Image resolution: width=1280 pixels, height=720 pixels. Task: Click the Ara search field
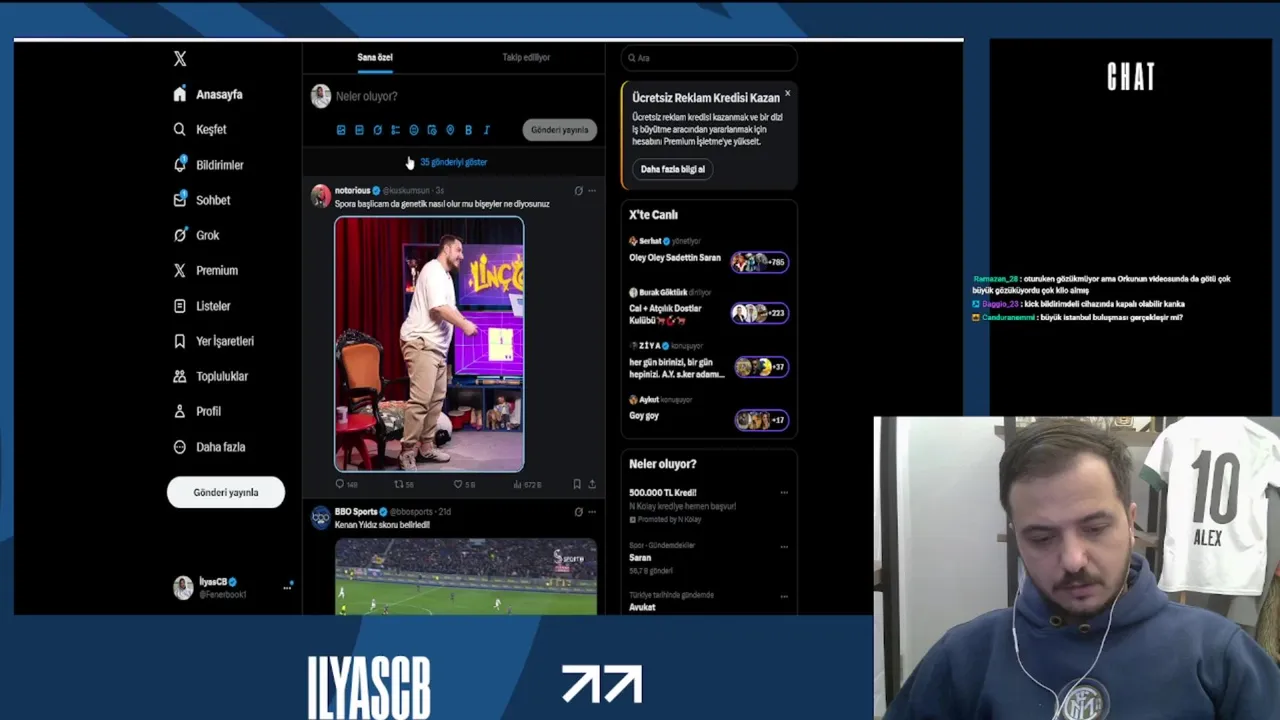coord(709,58)
